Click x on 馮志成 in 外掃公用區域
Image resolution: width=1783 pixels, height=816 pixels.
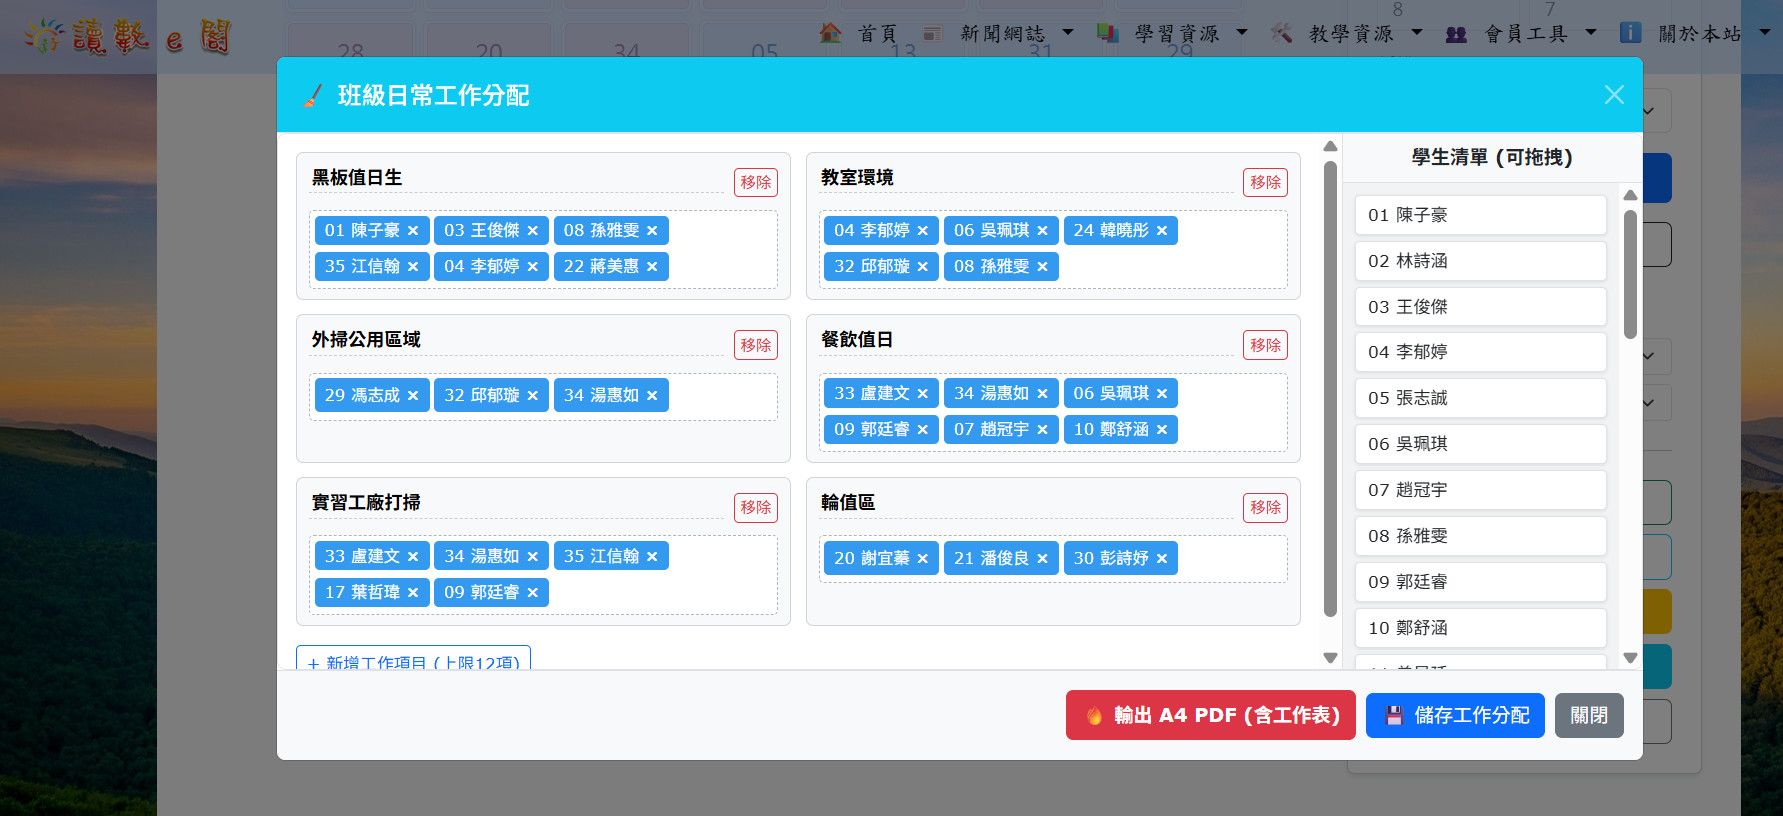pos(413,396)
